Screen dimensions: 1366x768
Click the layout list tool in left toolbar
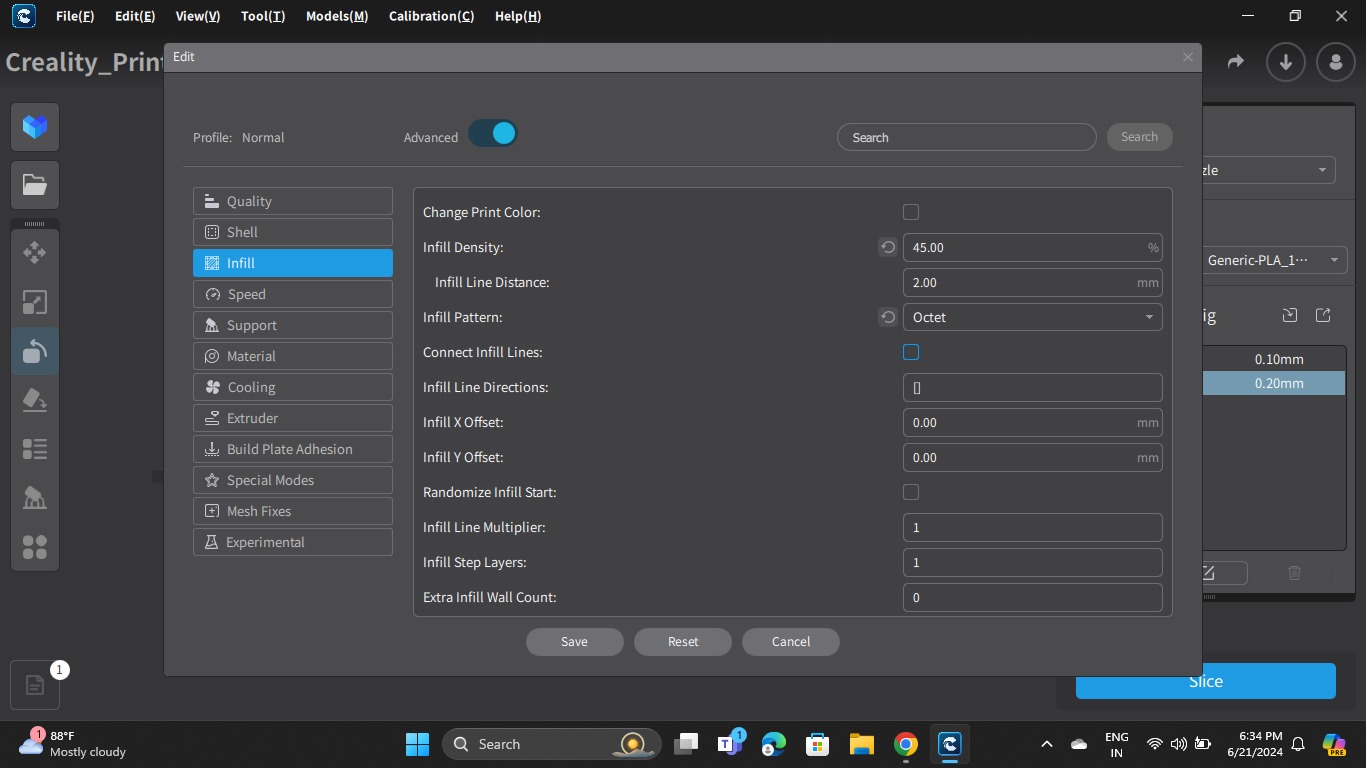(35, 449)
